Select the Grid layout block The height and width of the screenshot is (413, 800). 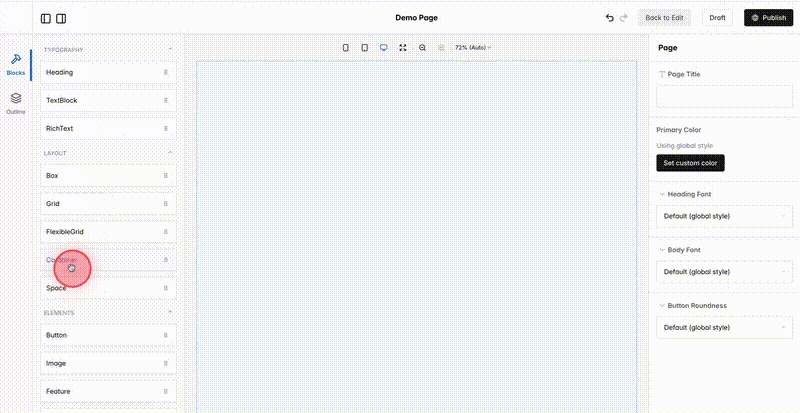tap(109, 204)
